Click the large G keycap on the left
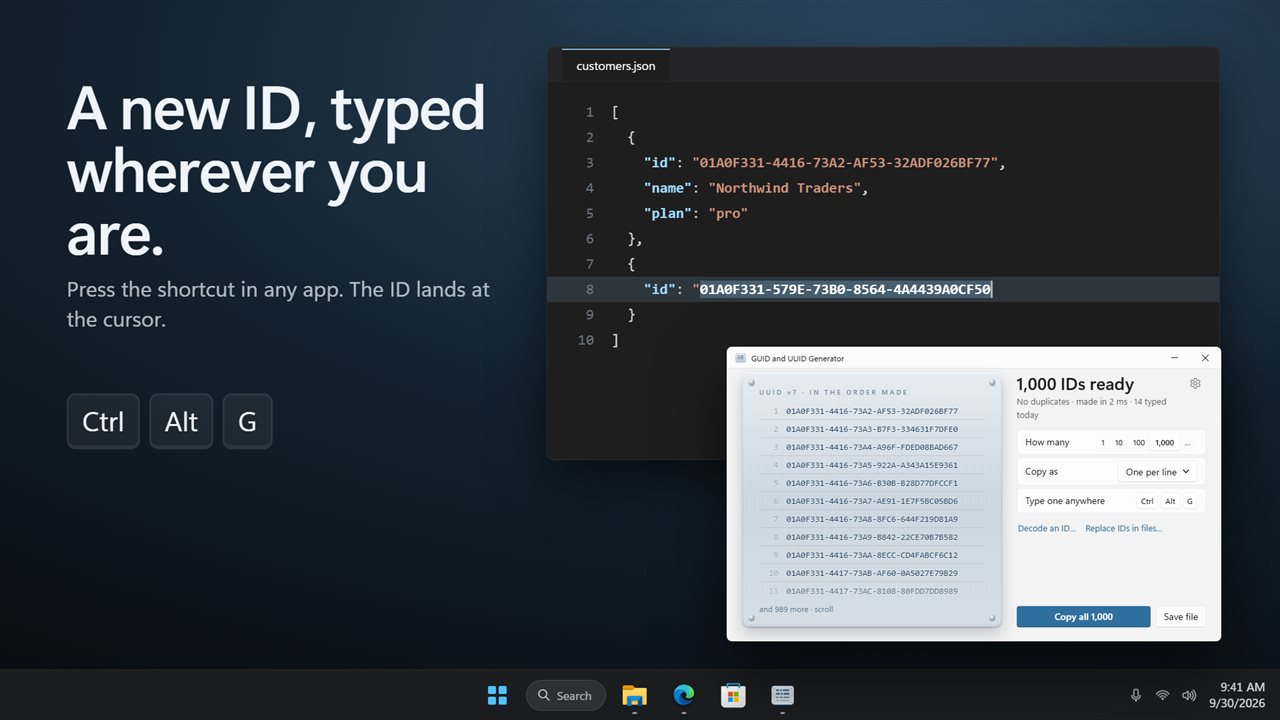The image size is (1280, 720). tap(247, 421)
